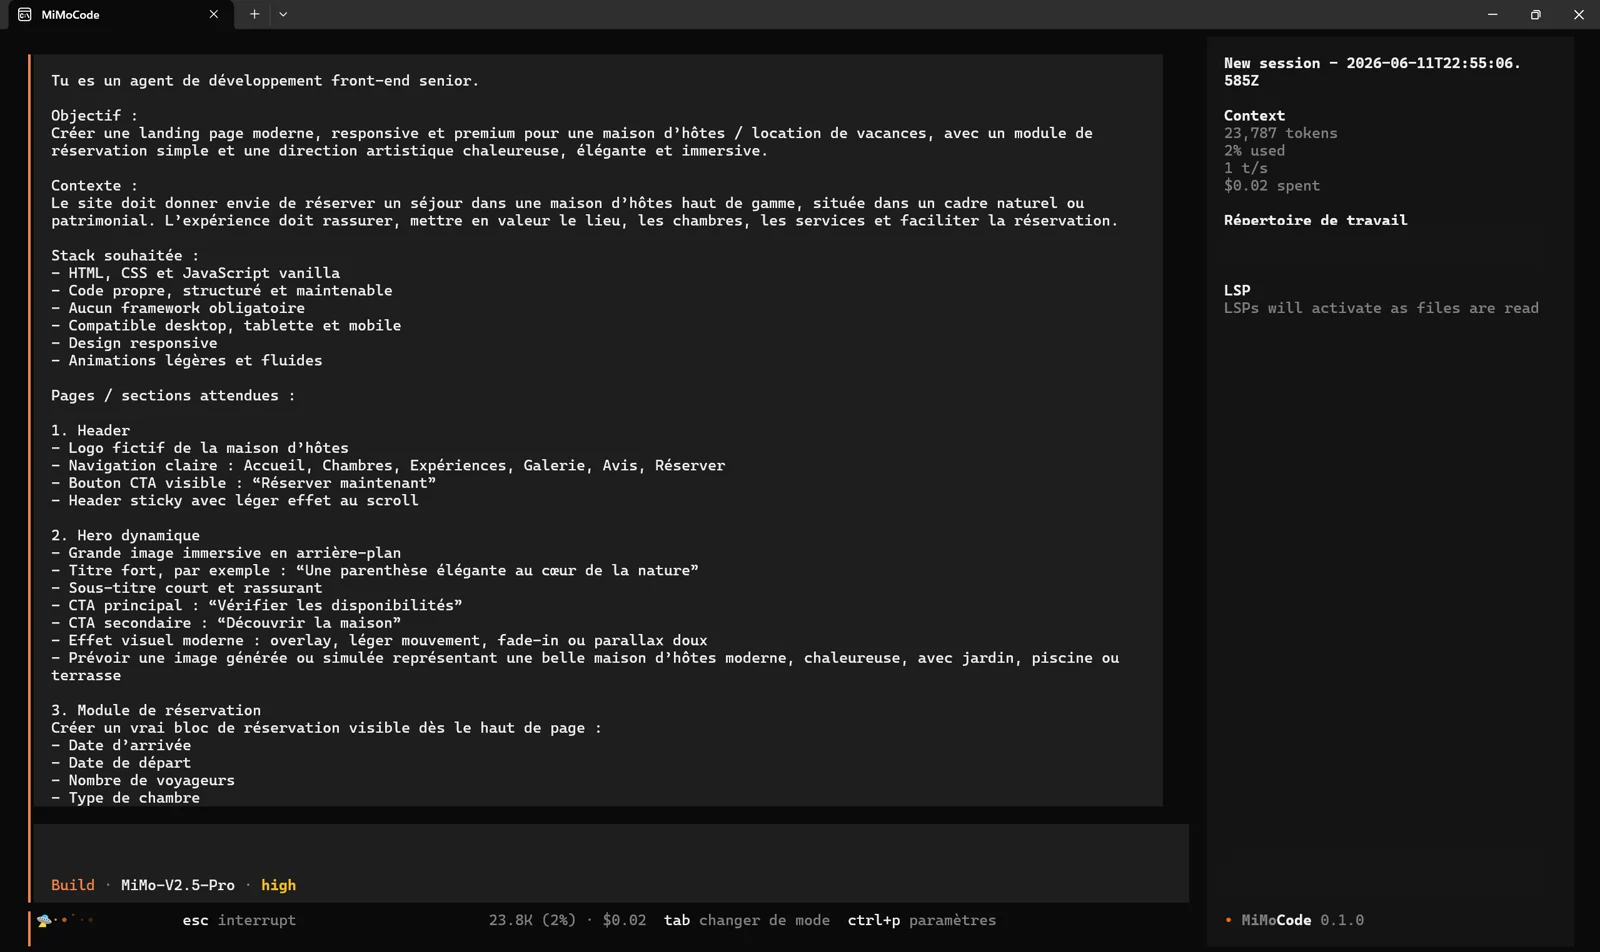1600x952 pixels.
Task: Click the esc interrupt hint
Action: point(239,920)
